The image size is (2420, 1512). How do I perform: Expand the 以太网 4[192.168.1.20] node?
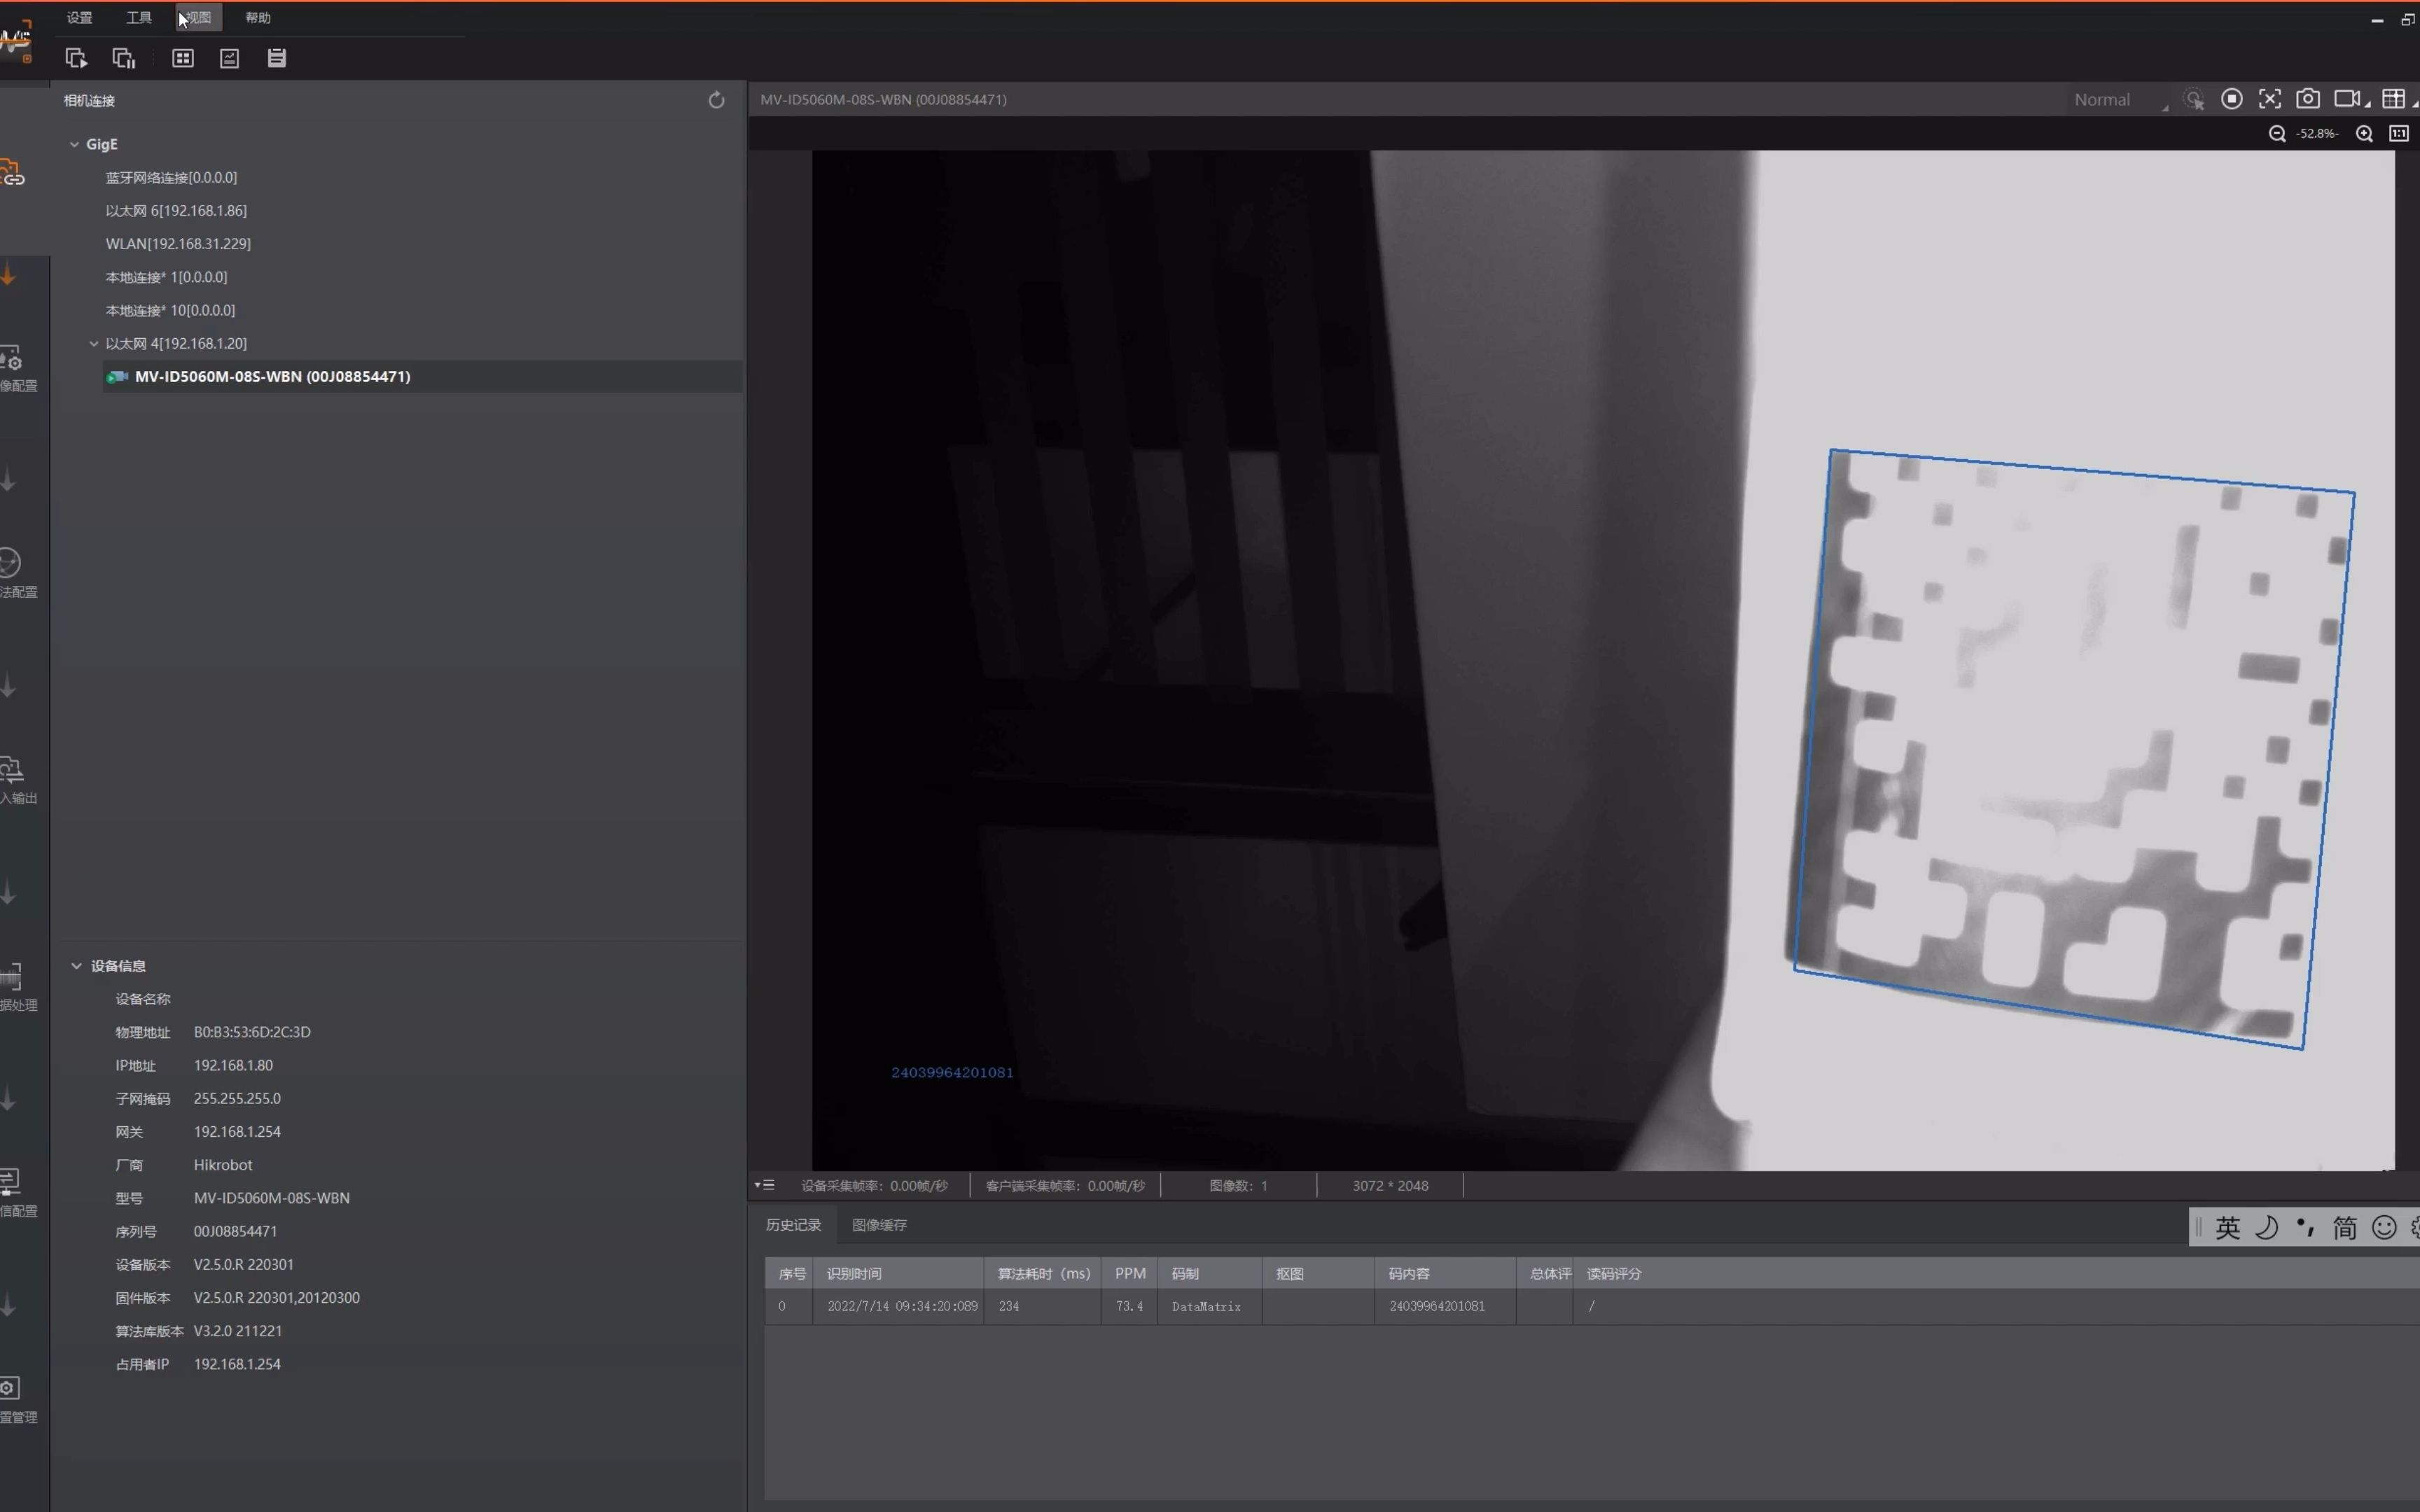click(x=94, y=343)
